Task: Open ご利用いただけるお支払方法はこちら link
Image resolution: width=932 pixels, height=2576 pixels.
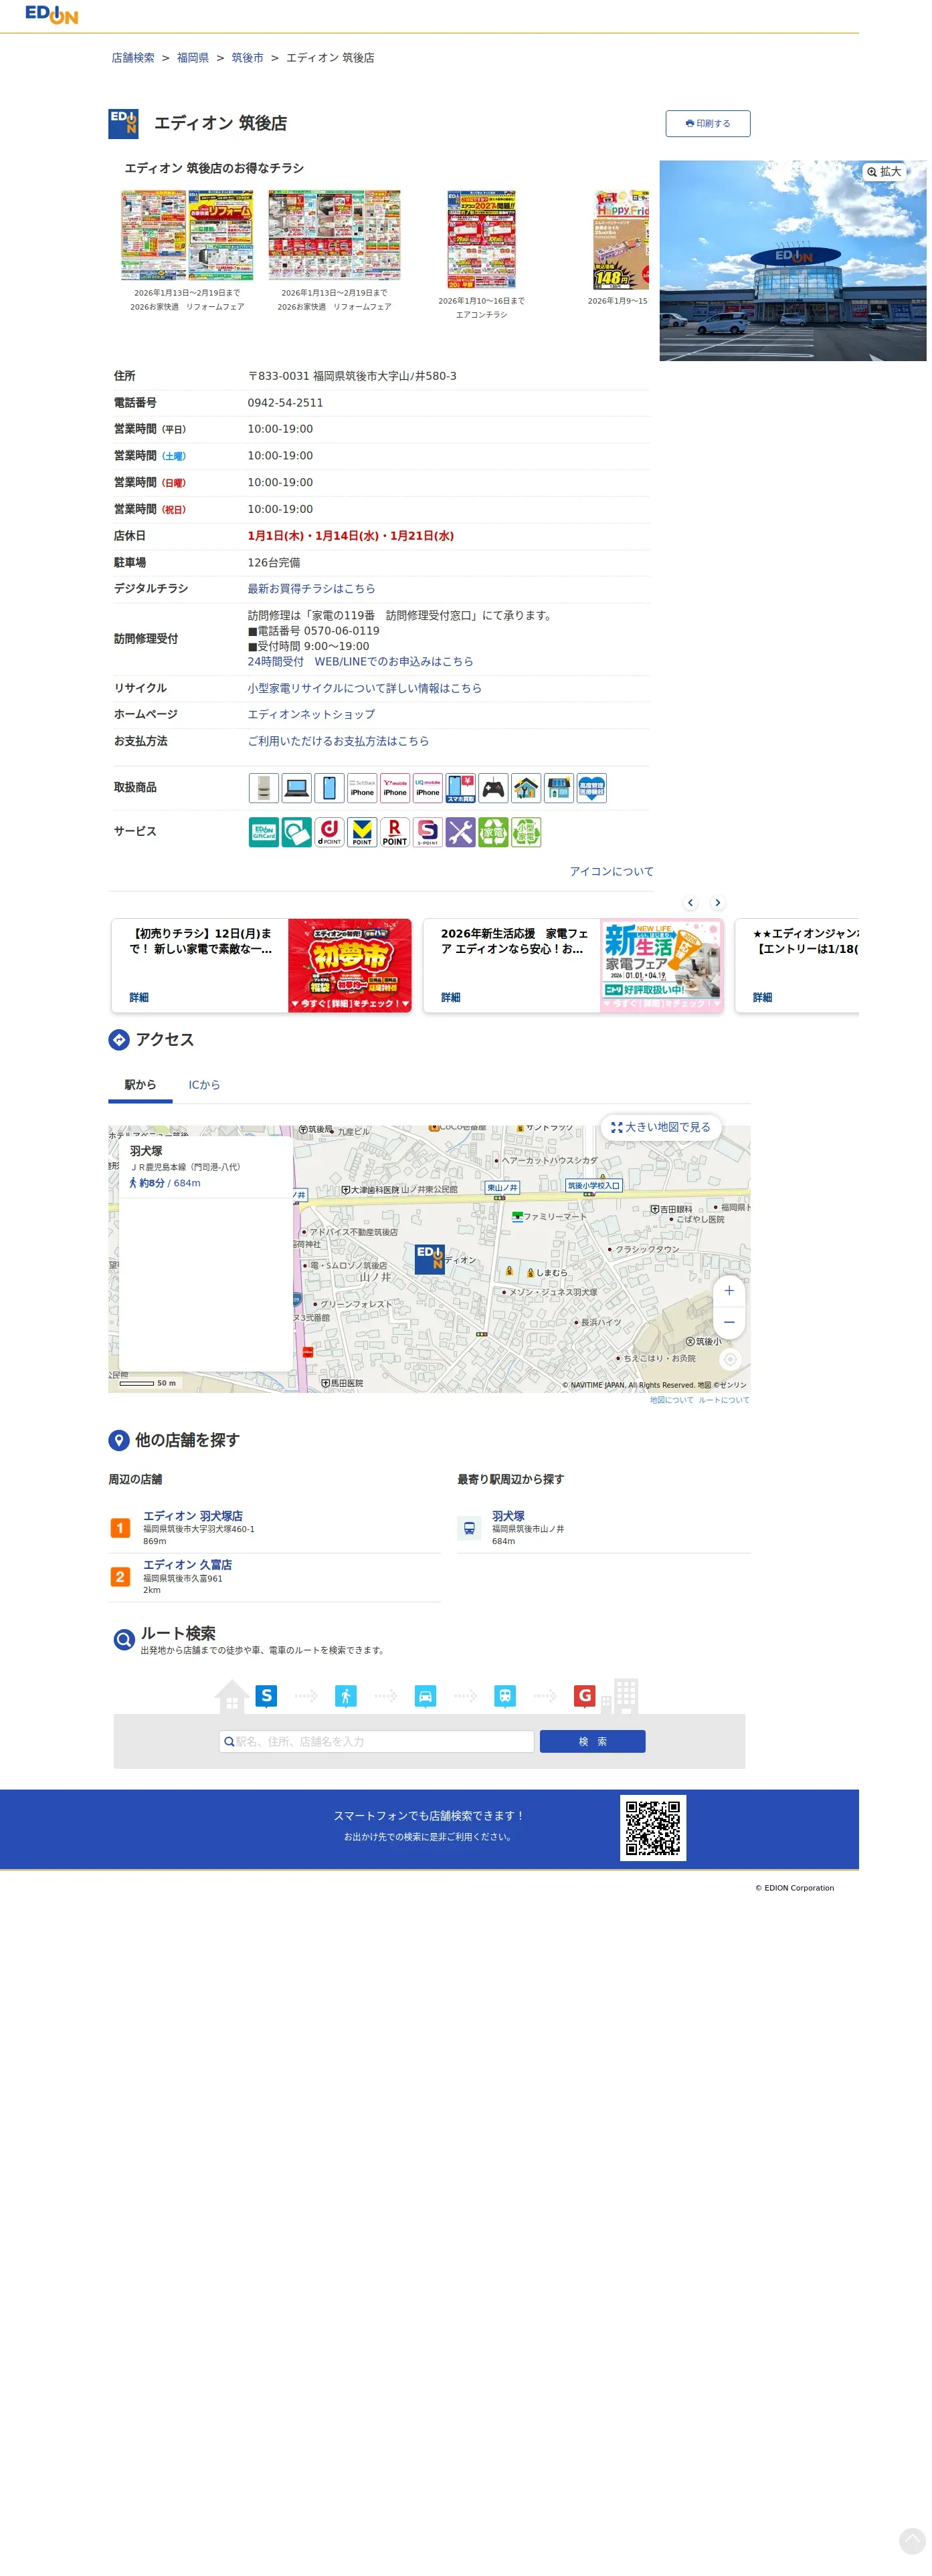Action: pyautogui.click(x=338, y=741)
